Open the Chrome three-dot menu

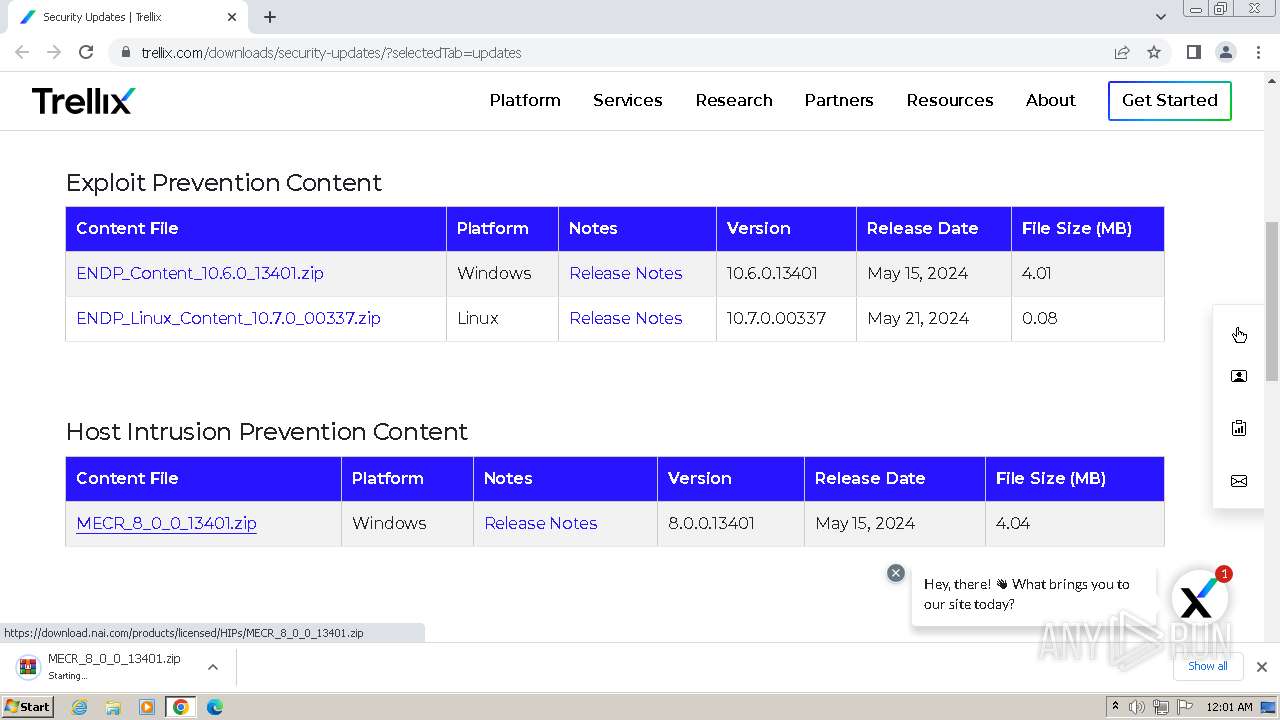pyautogui.click(x=1257, y=52)
